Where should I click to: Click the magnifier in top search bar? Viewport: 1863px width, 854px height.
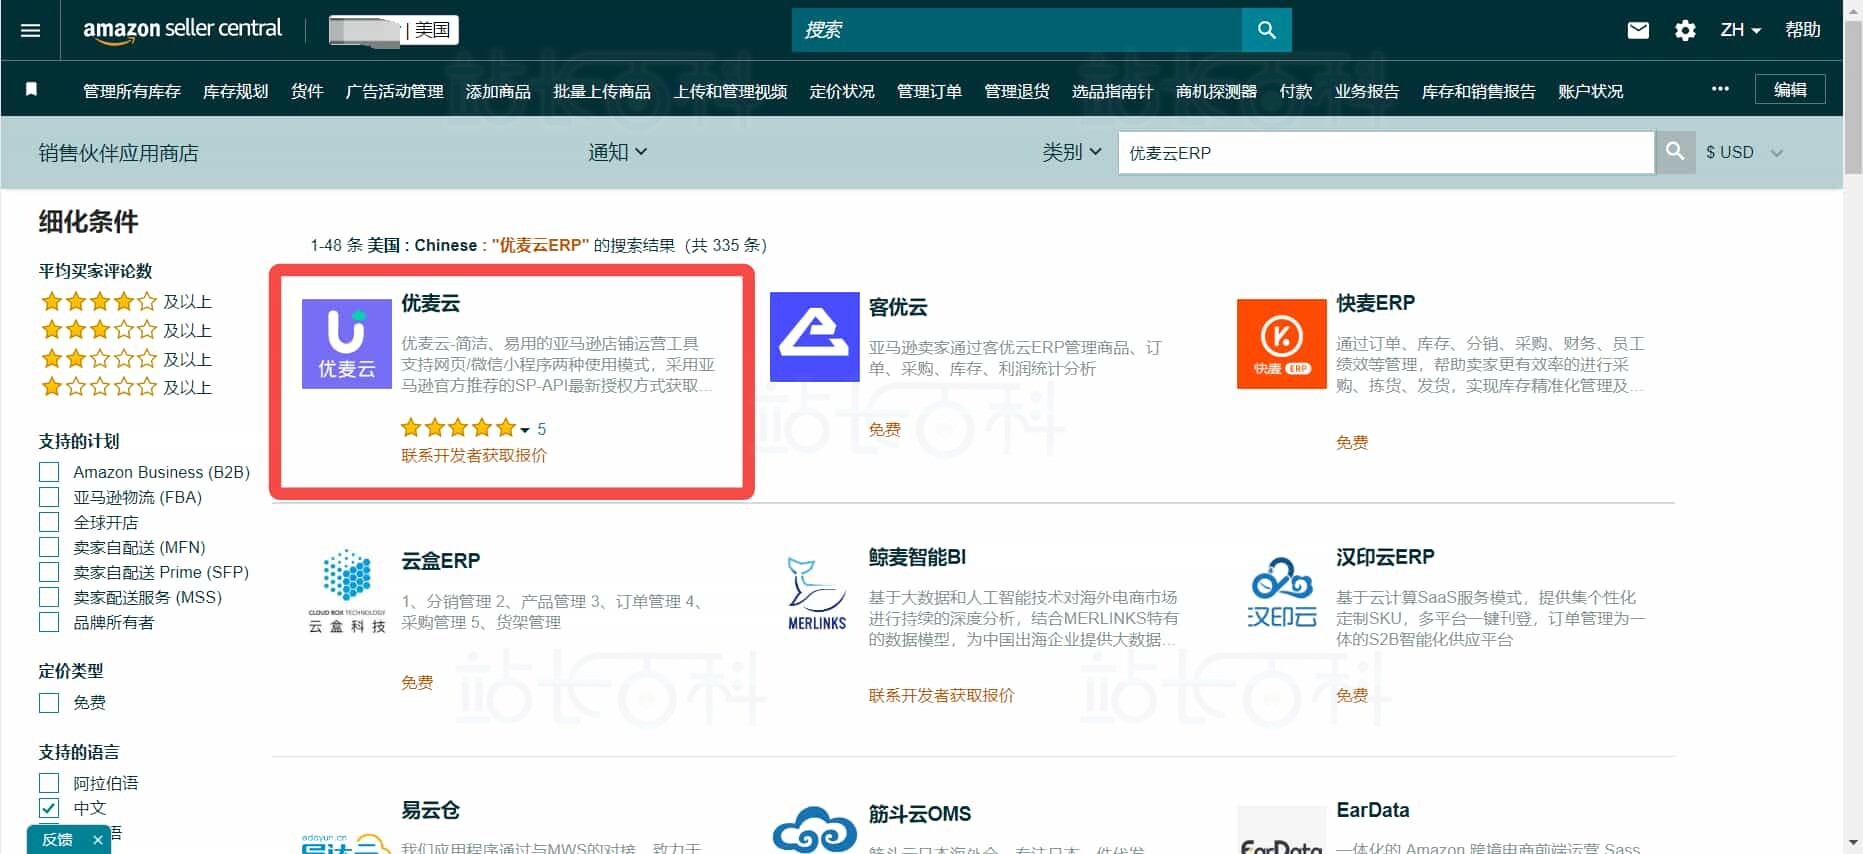pos(1266,30)
